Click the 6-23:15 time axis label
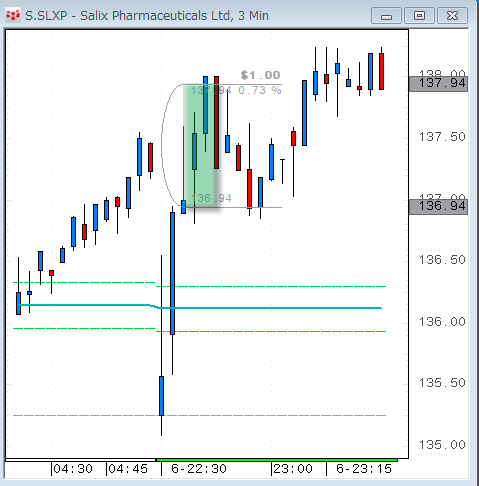This screenshot has width=479, height=486. tap(364, 469)
